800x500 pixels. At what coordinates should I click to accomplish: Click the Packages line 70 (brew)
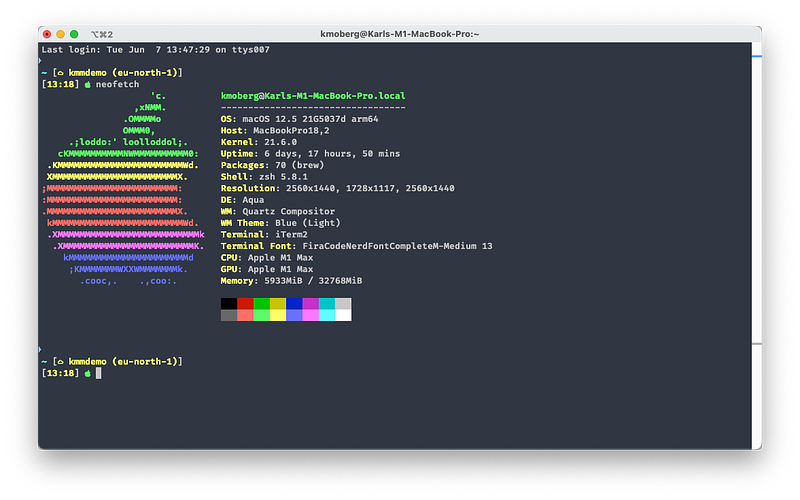[x=272, y=165]
